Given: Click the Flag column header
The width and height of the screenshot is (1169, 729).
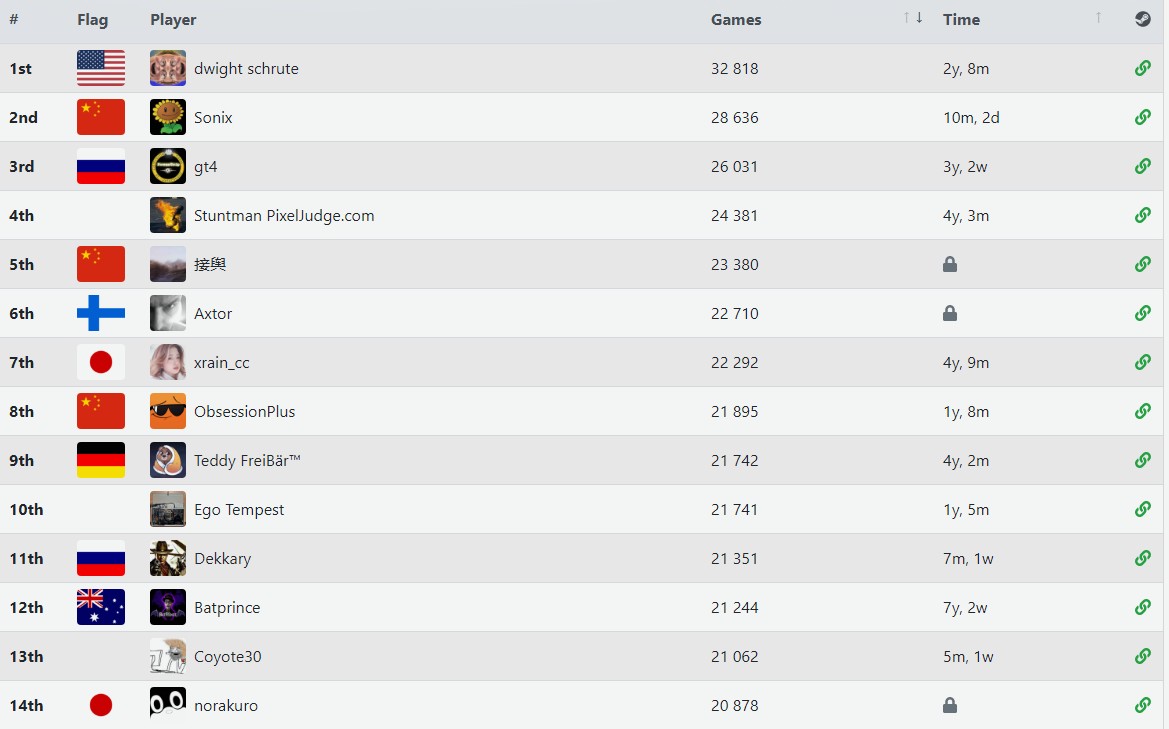Looking at the screenshot, I should [92, 20].
